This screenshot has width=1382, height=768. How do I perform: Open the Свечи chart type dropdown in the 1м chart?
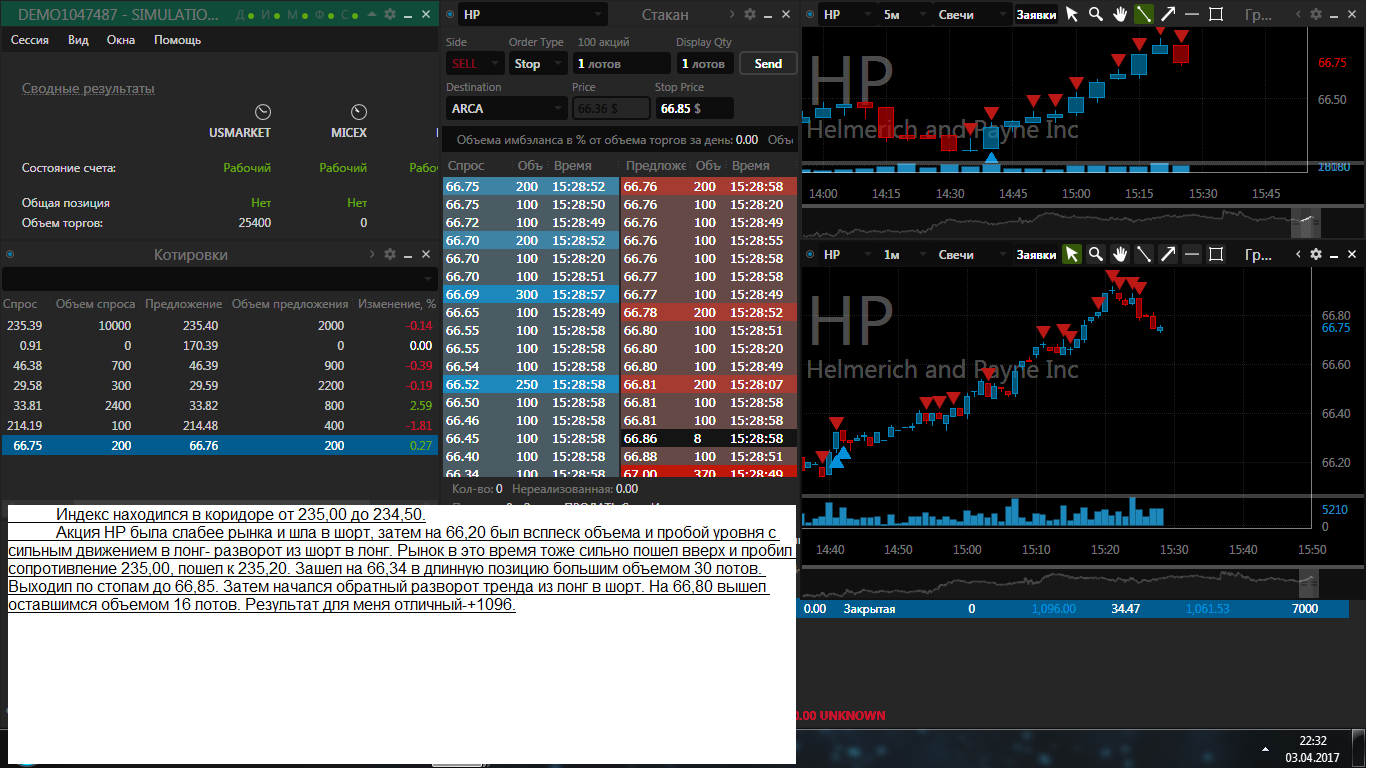tap(971, 254)
